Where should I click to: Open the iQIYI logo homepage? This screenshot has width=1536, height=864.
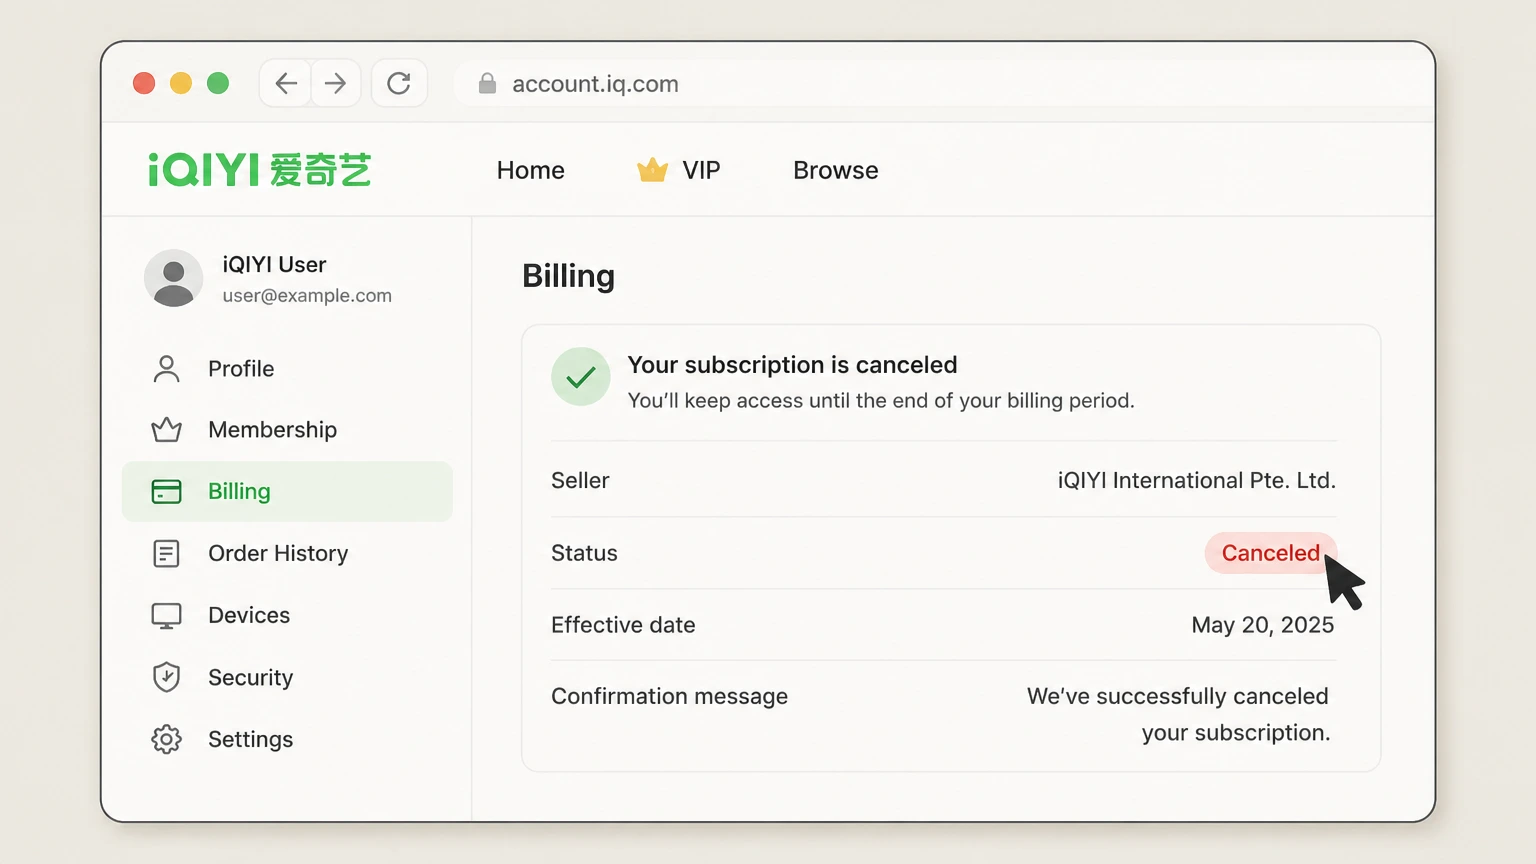(260, 170)
